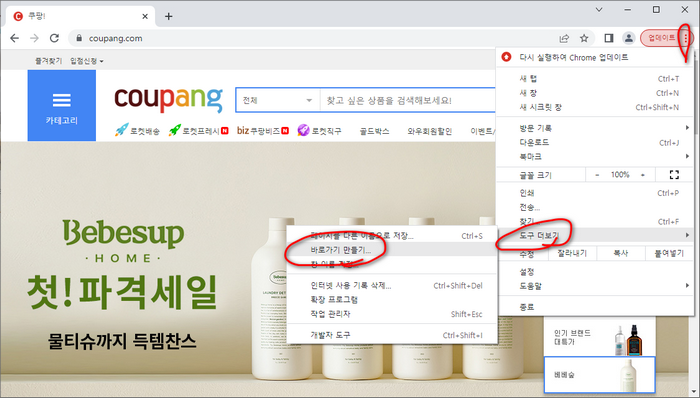Image resolution: width=700 pixels, height=398 pixels.
Task: Choose 새 창 from the Chrome menu
Action: click(x=594, y=93)
